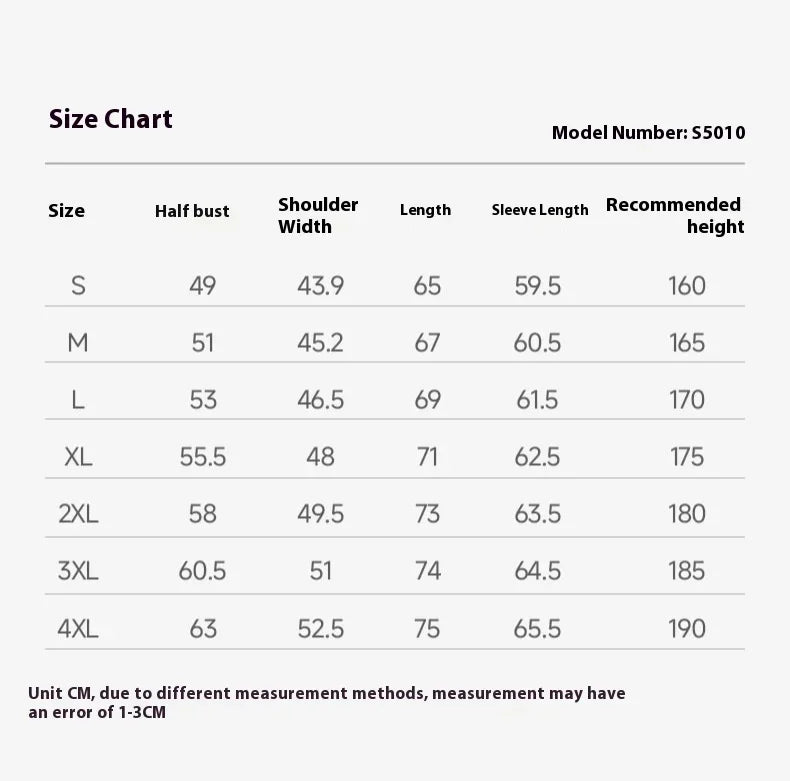Click the Size Chart title
The height and width of the screenshot is (781, 790).
point(111,119)
